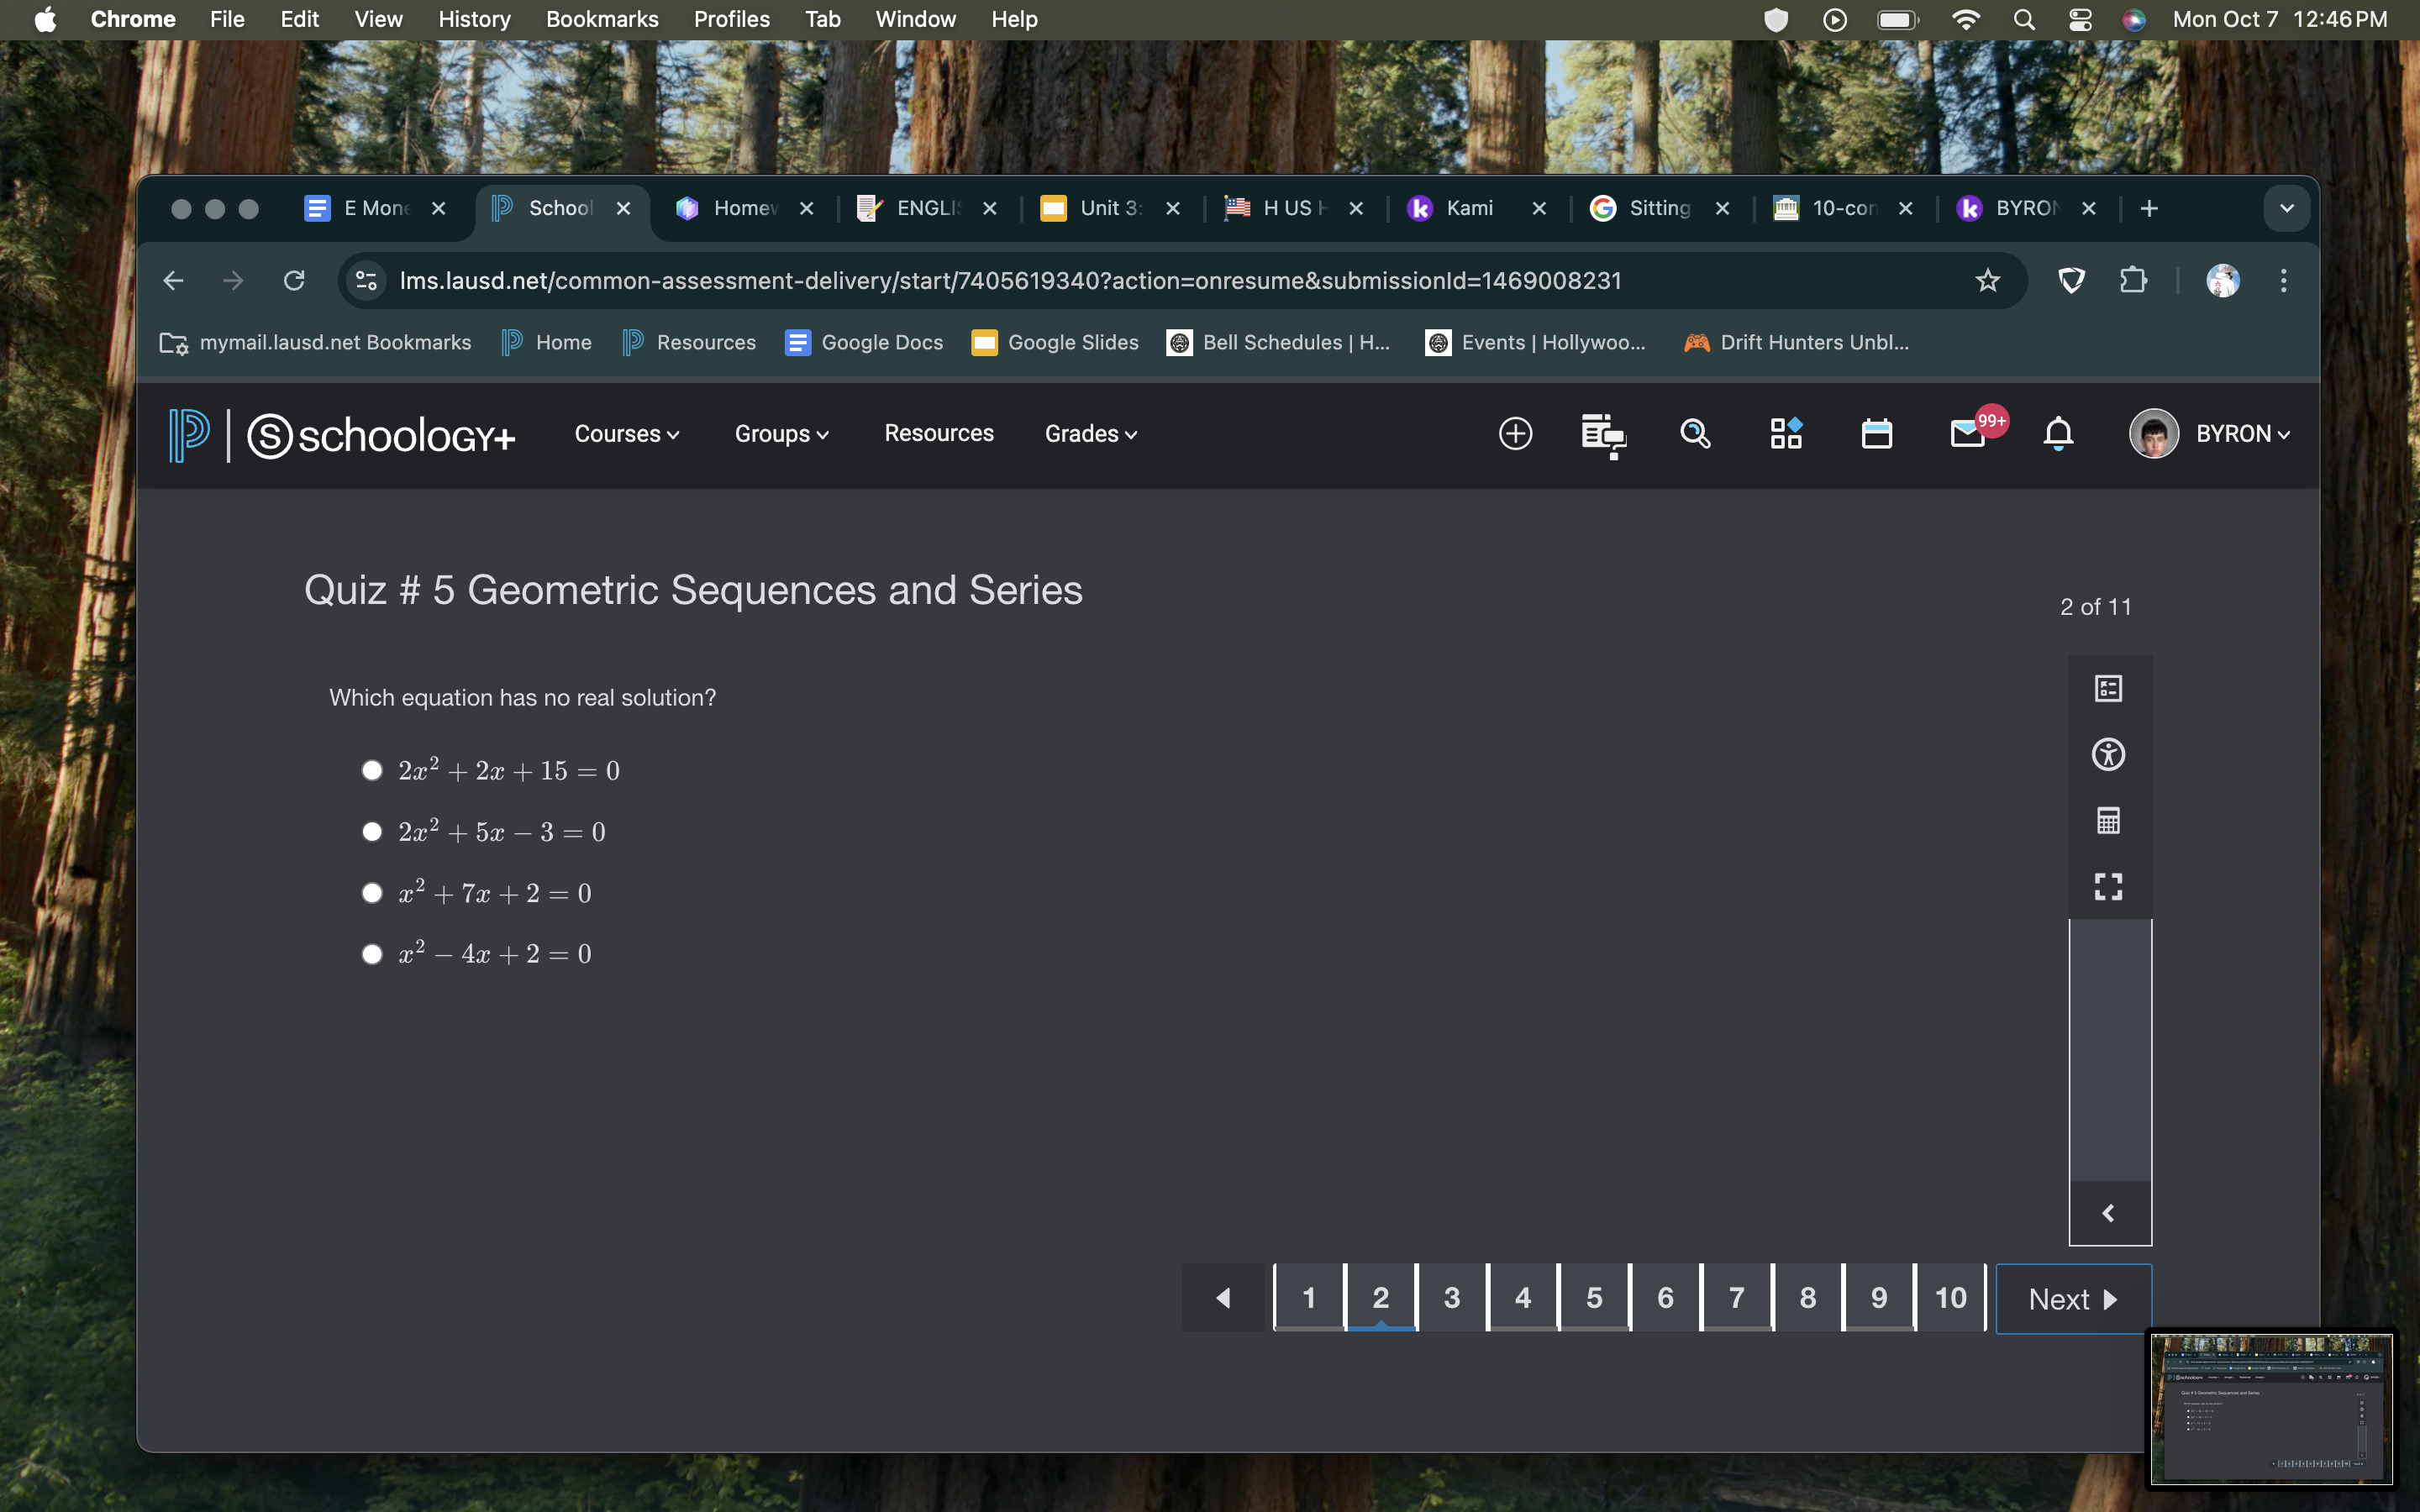2420x1512 pixels.
Task: Select answer x² − 4x + 2 = 0
Action: 372,953
